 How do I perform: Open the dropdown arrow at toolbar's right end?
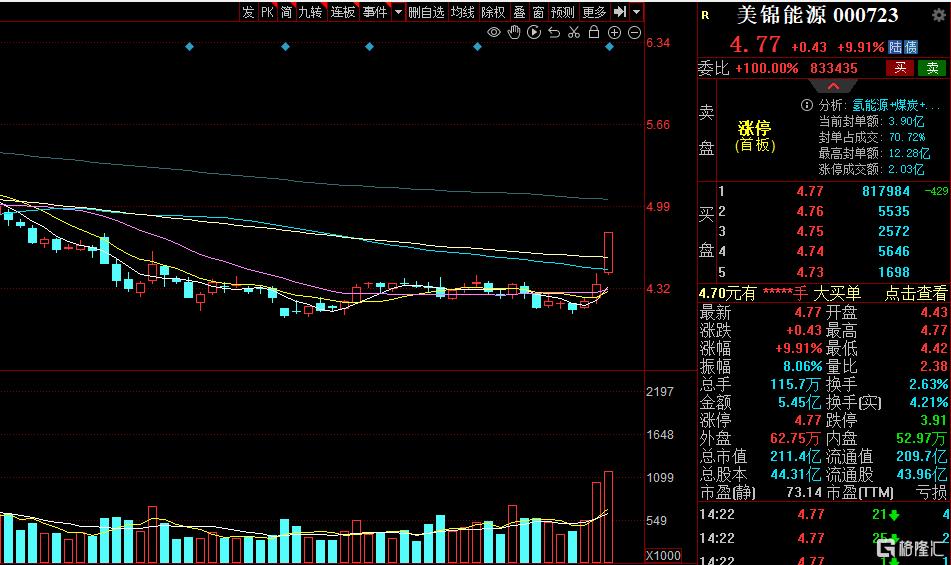tap(636, 12)
